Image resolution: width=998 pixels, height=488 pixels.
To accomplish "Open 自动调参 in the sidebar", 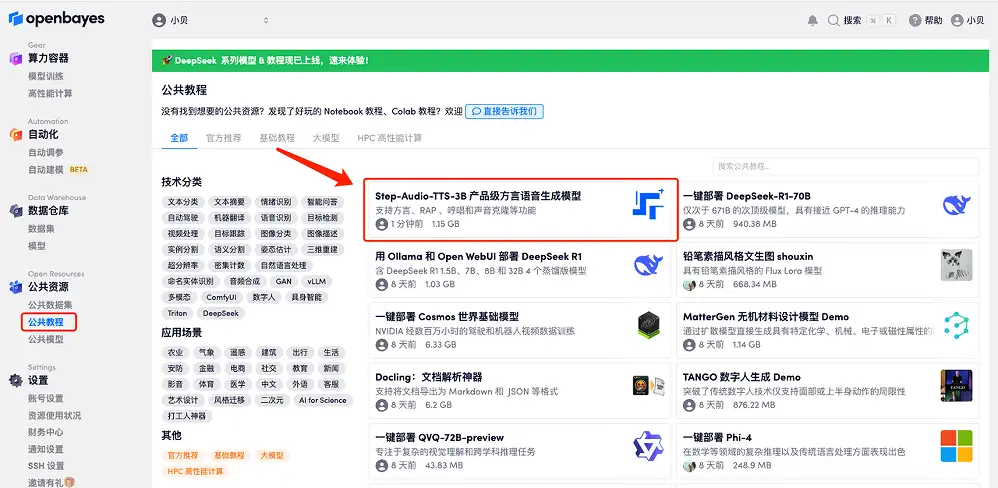I will coord(46,152).
